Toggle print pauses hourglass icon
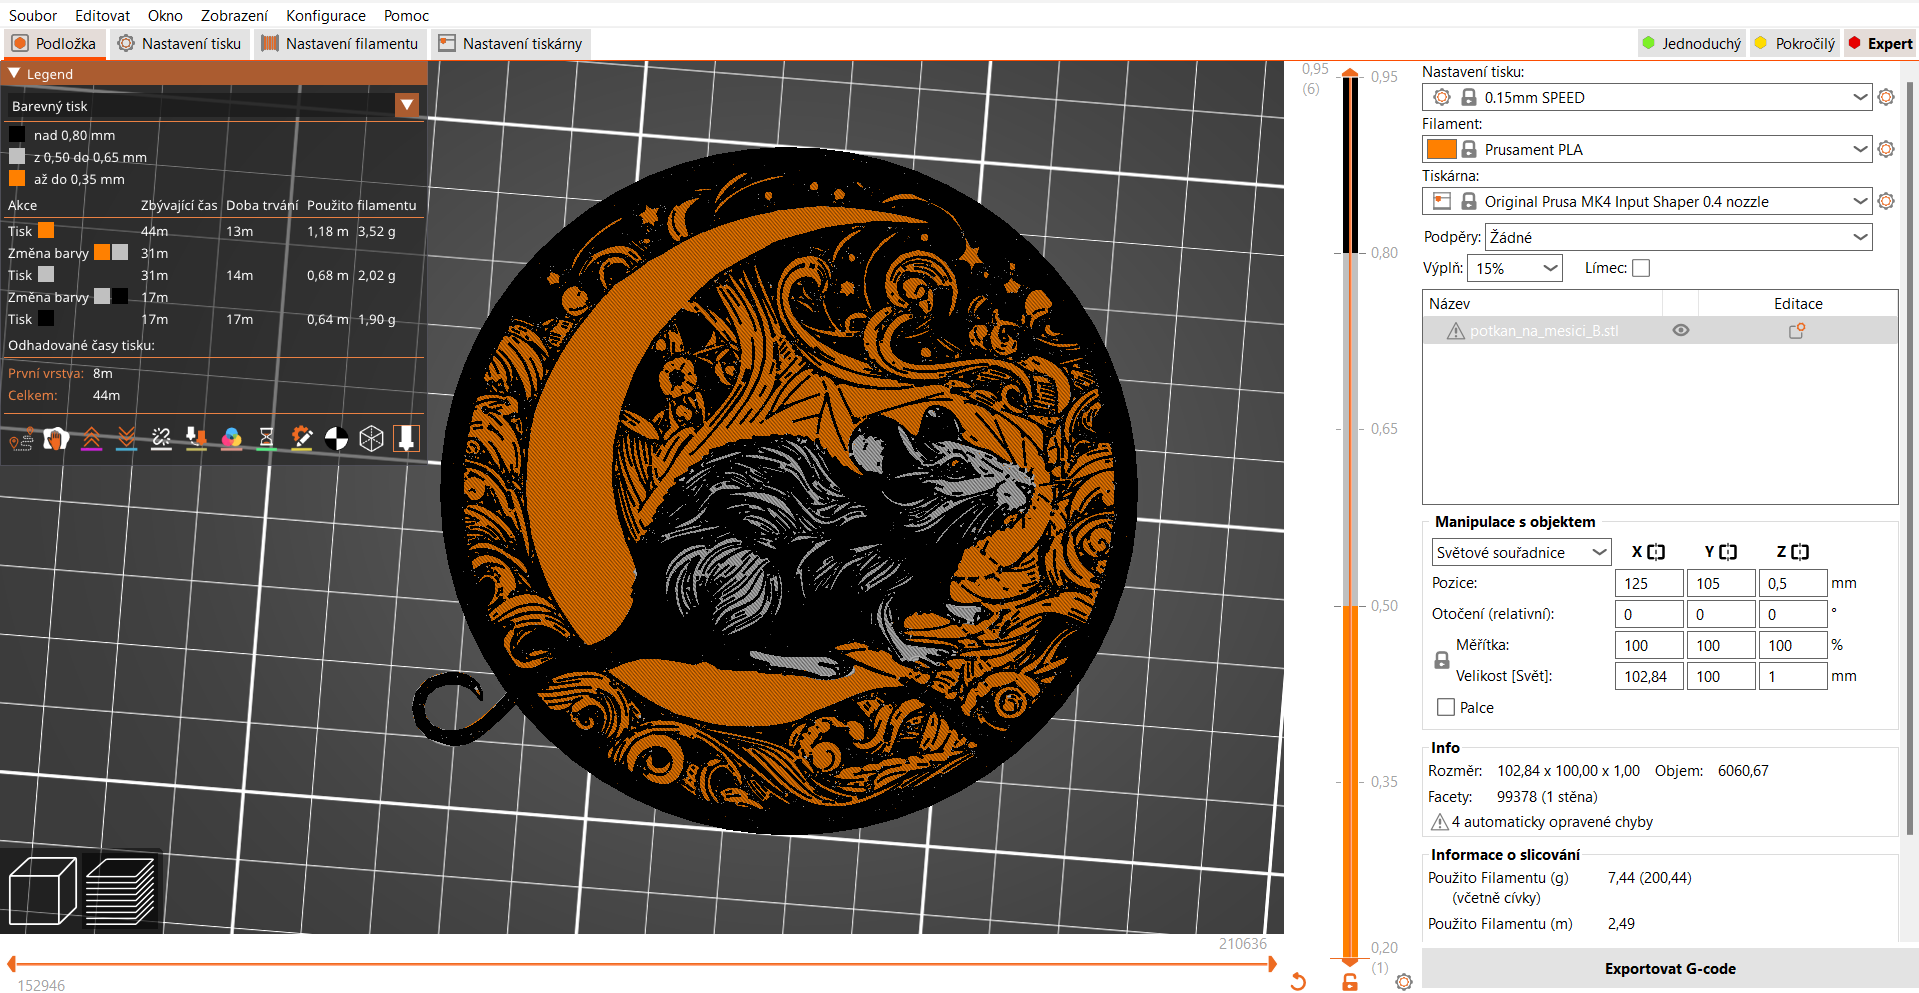The height and width of the screenshot is (993, 1919). 266,438
